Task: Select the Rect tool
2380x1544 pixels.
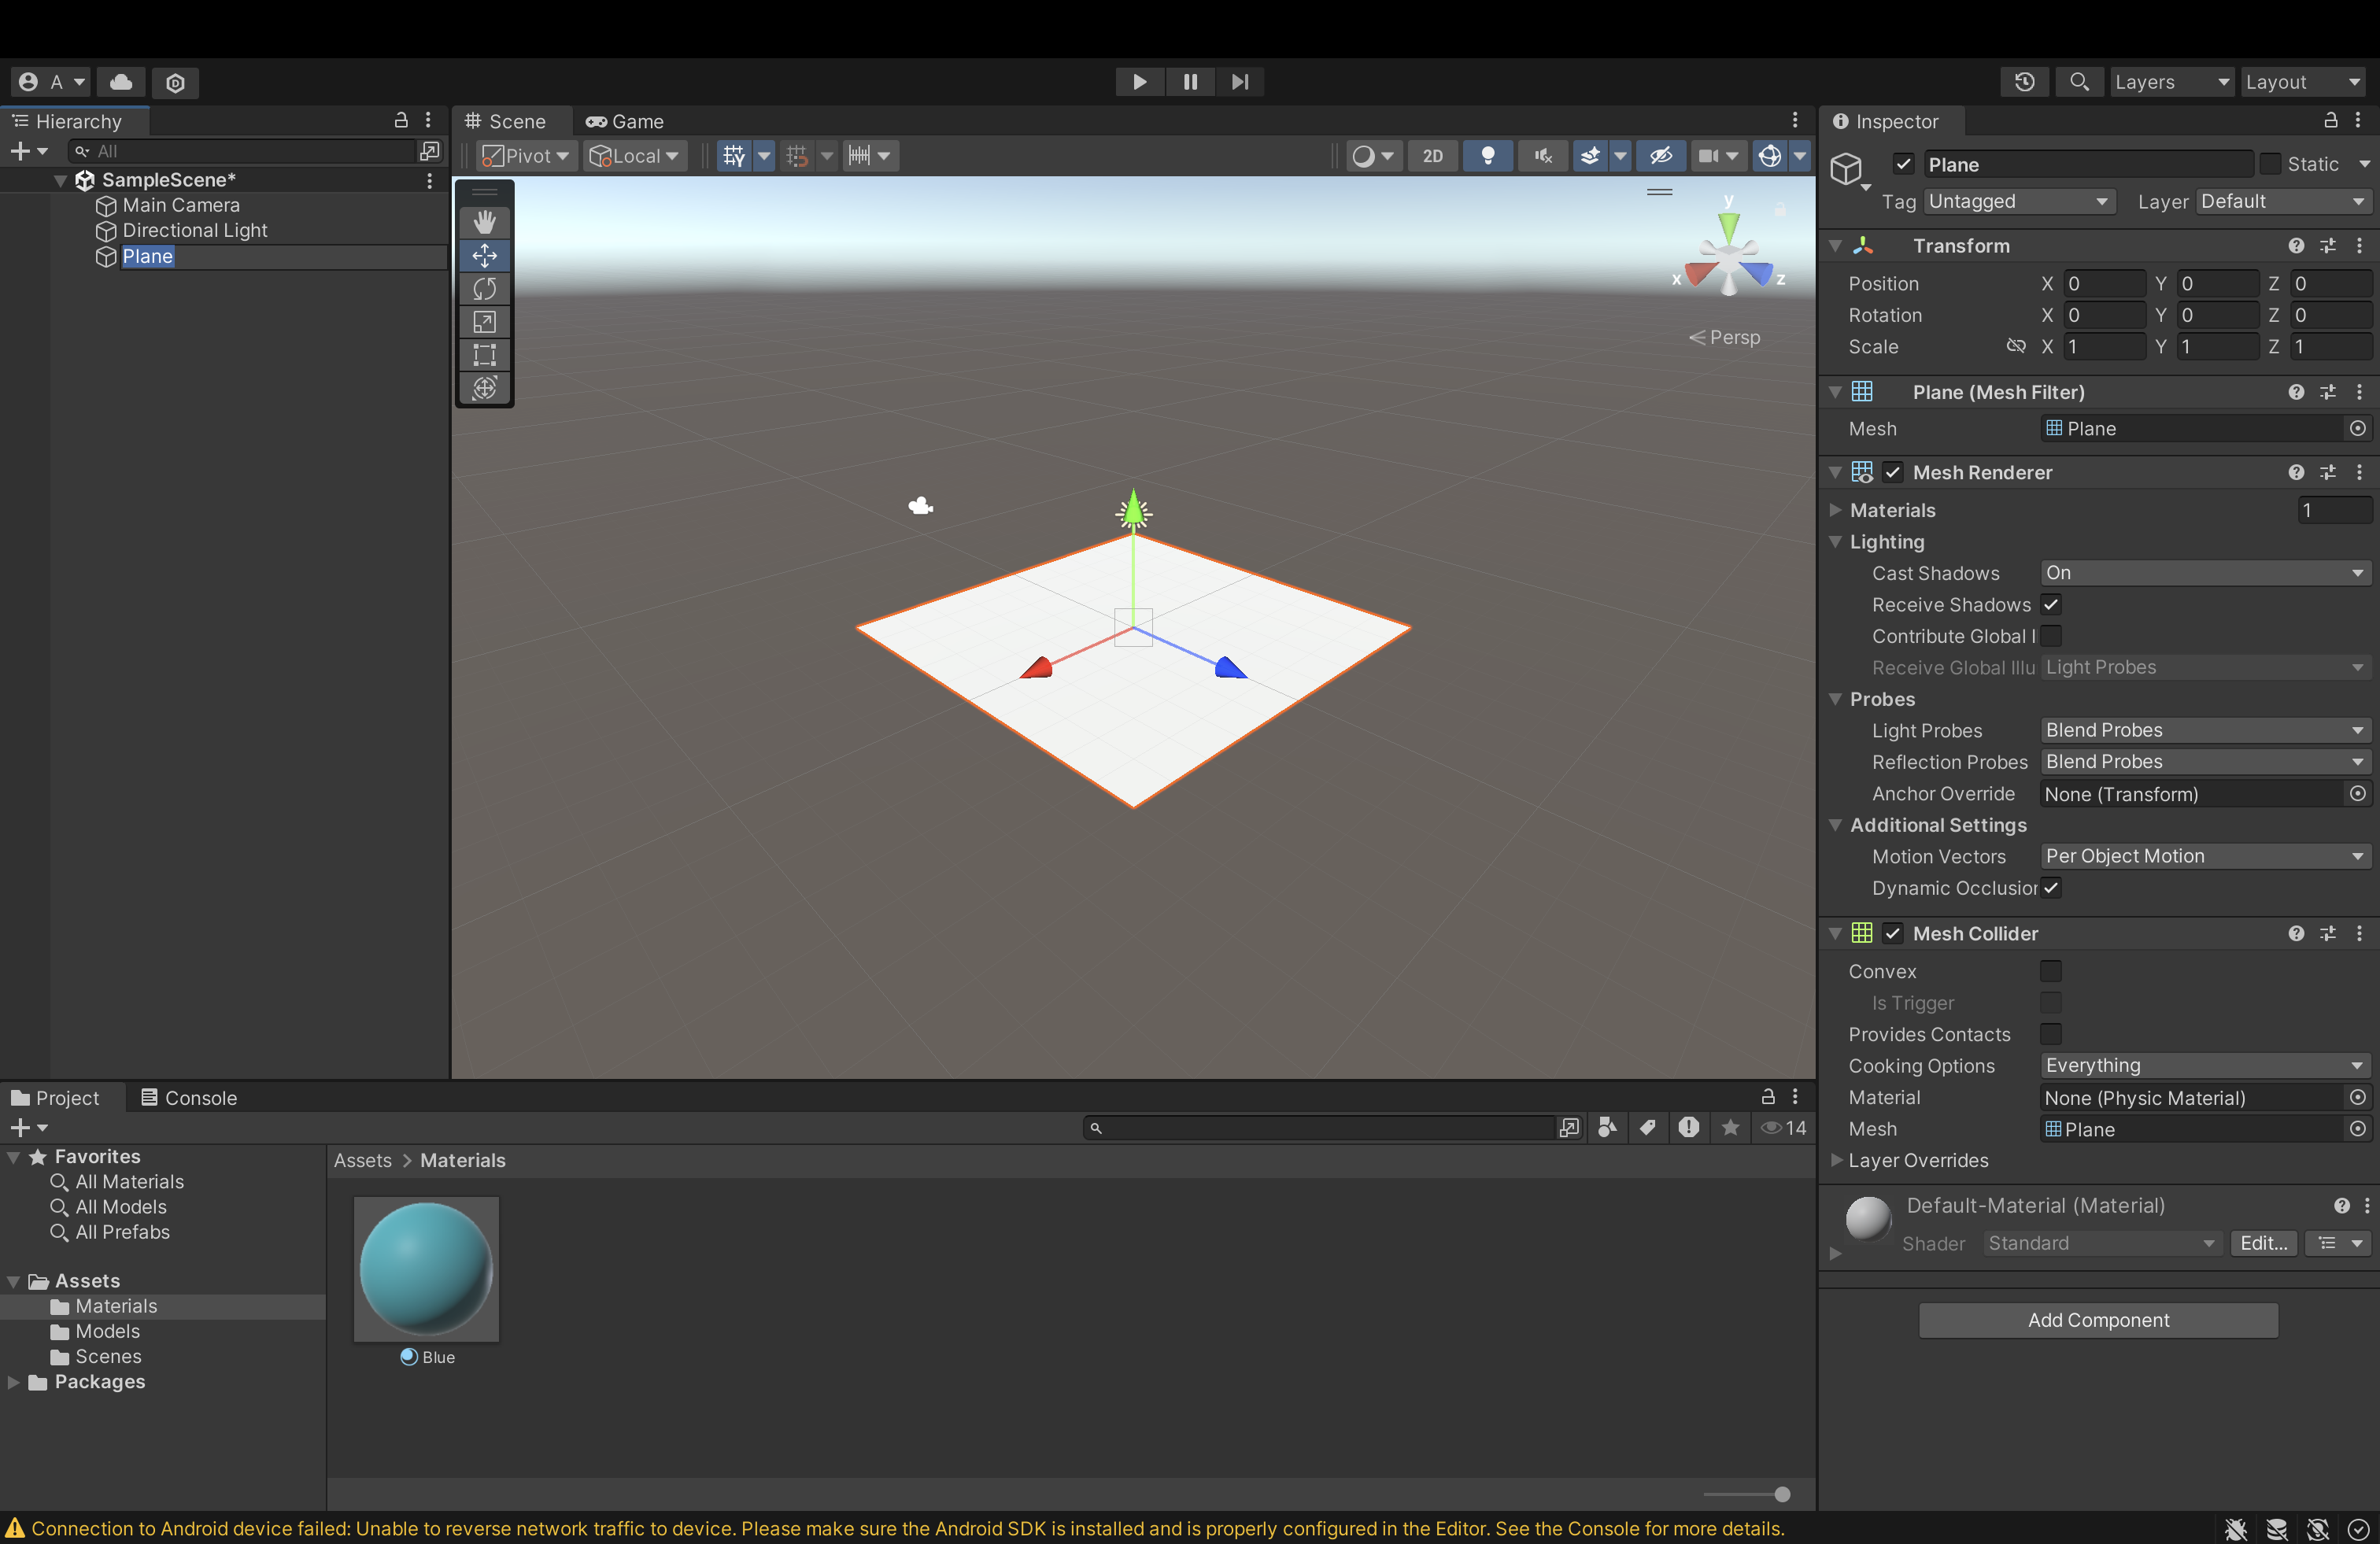Action: (x=485, y=355)
